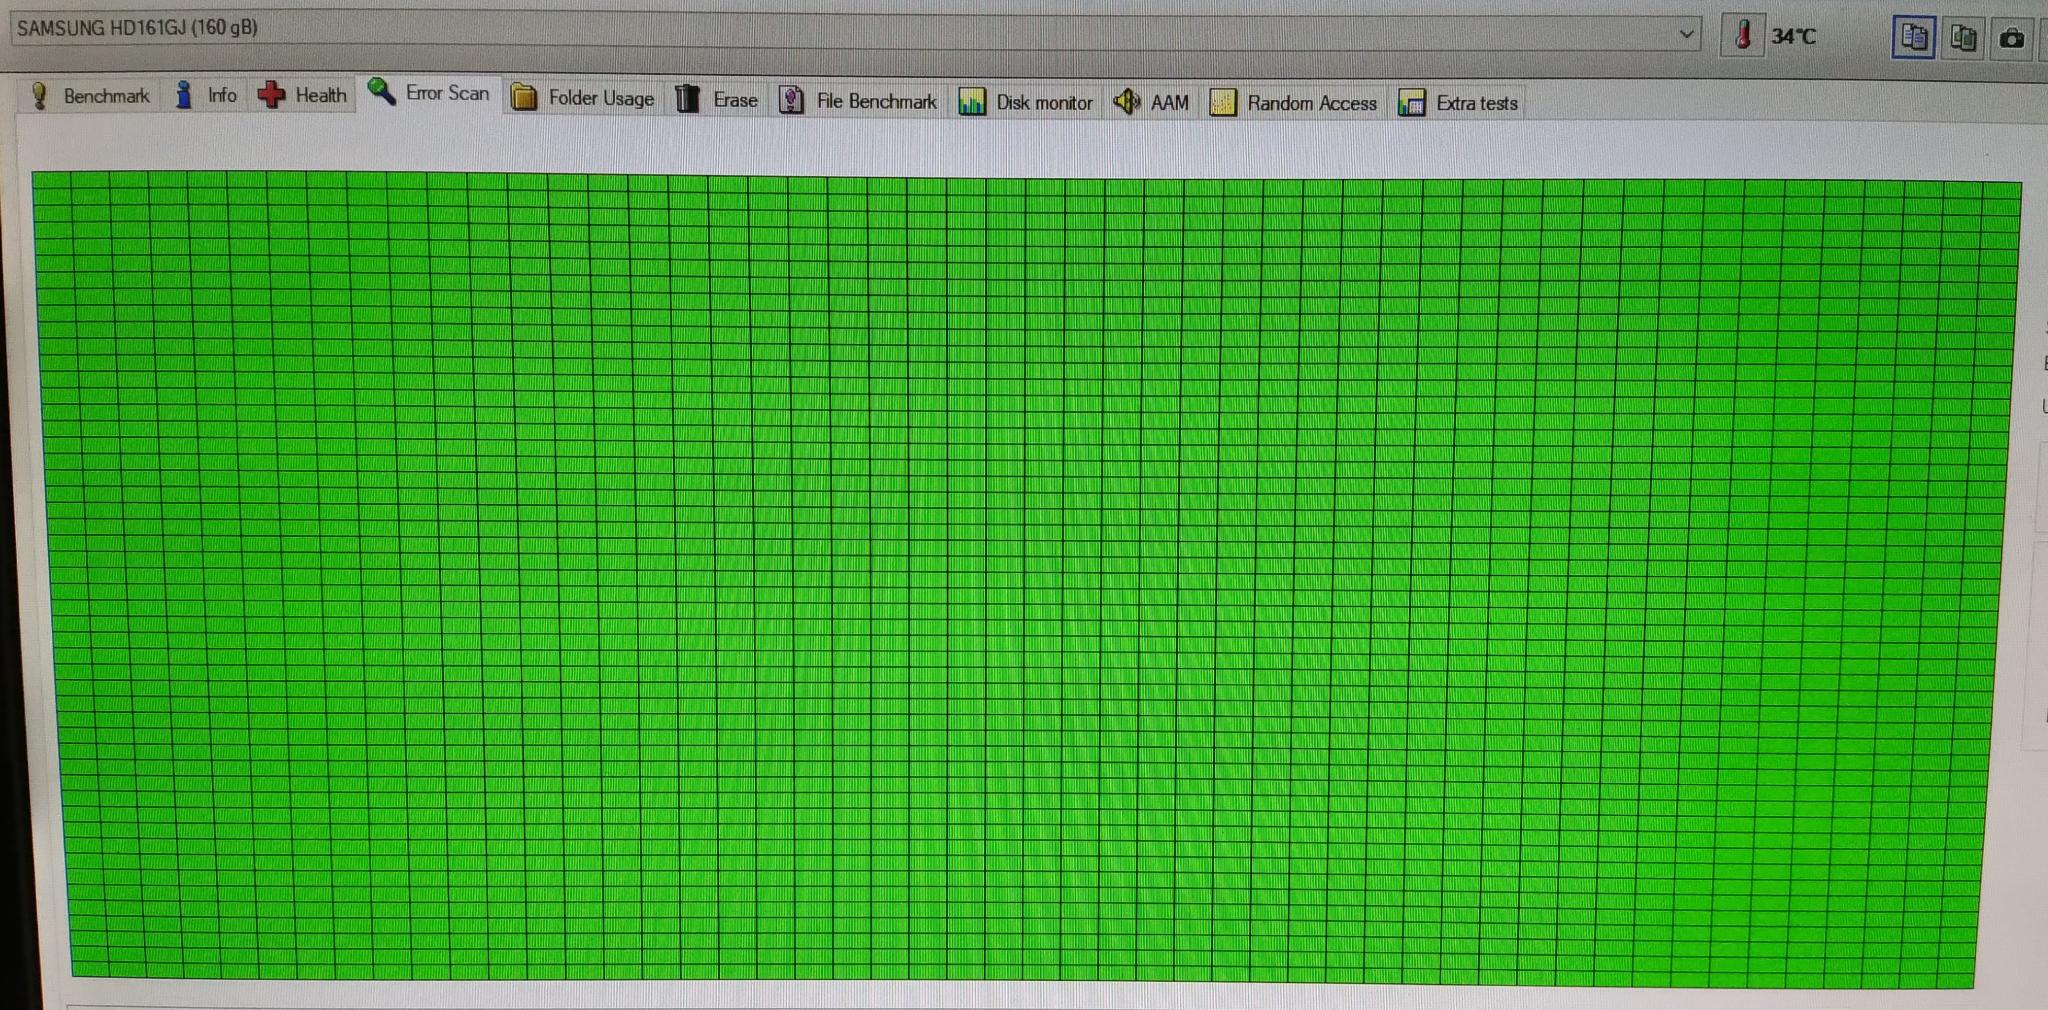
Task: Click the copy text to clipboard icon
Action: click(1914, 38)
